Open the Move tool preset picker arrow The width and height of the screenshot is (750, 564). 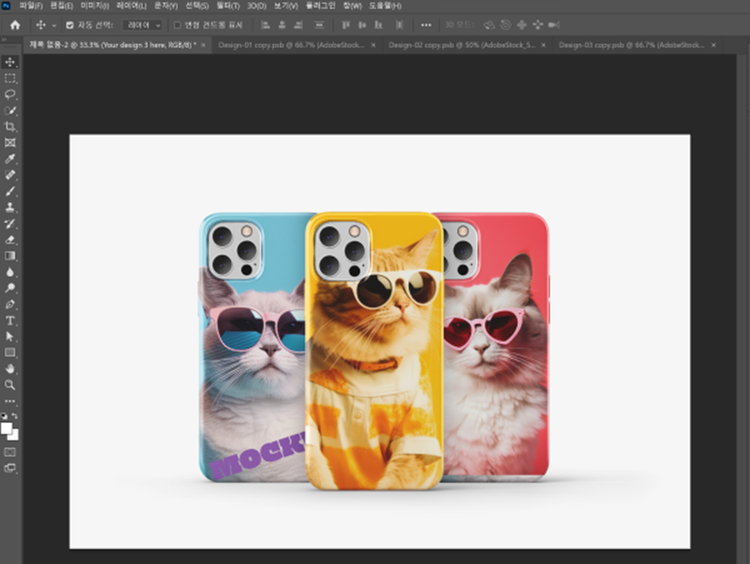click(54, 25)
